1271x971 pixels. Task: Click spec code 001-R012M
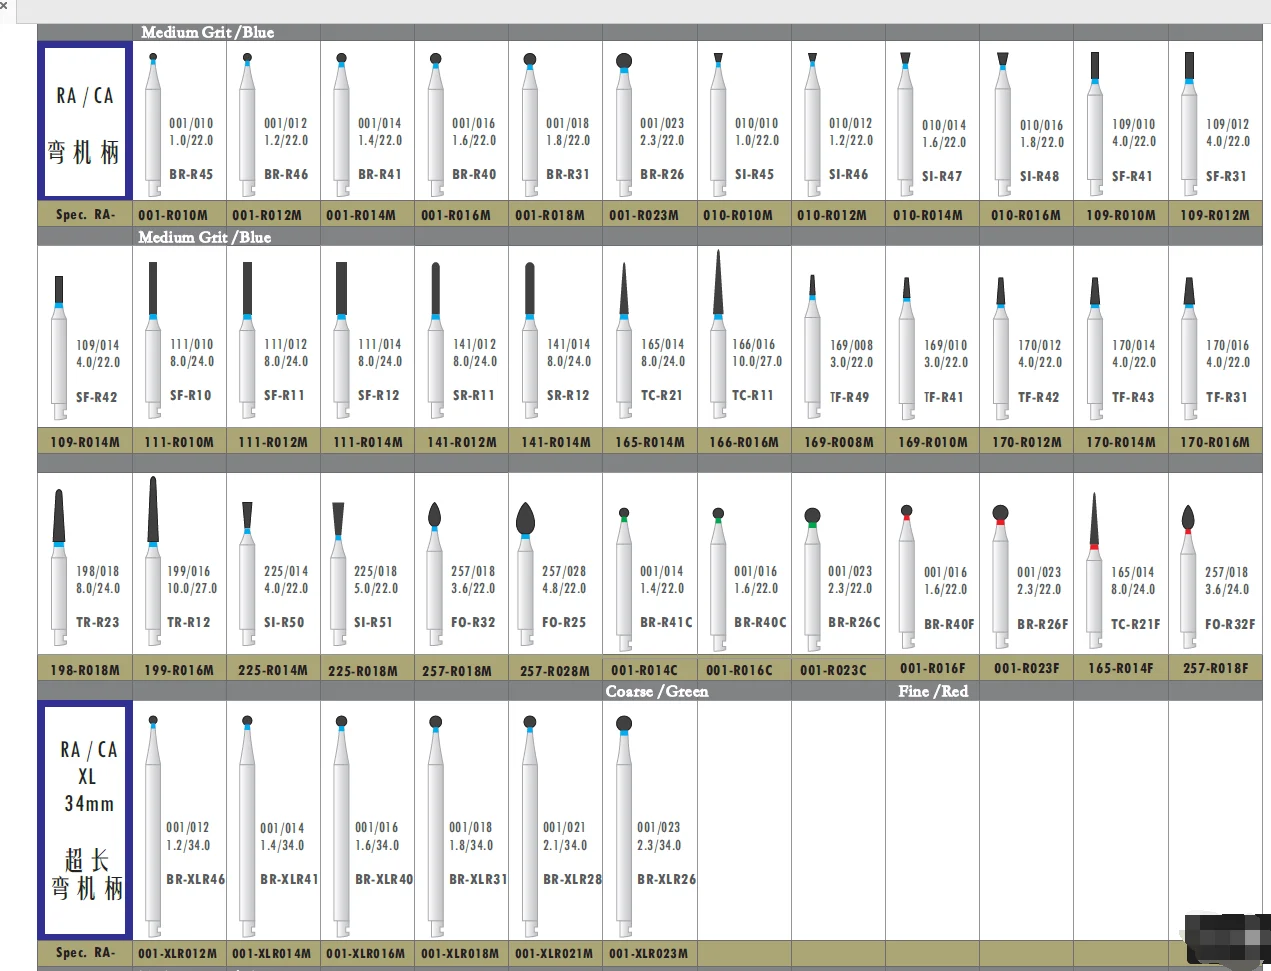[267, 215]
